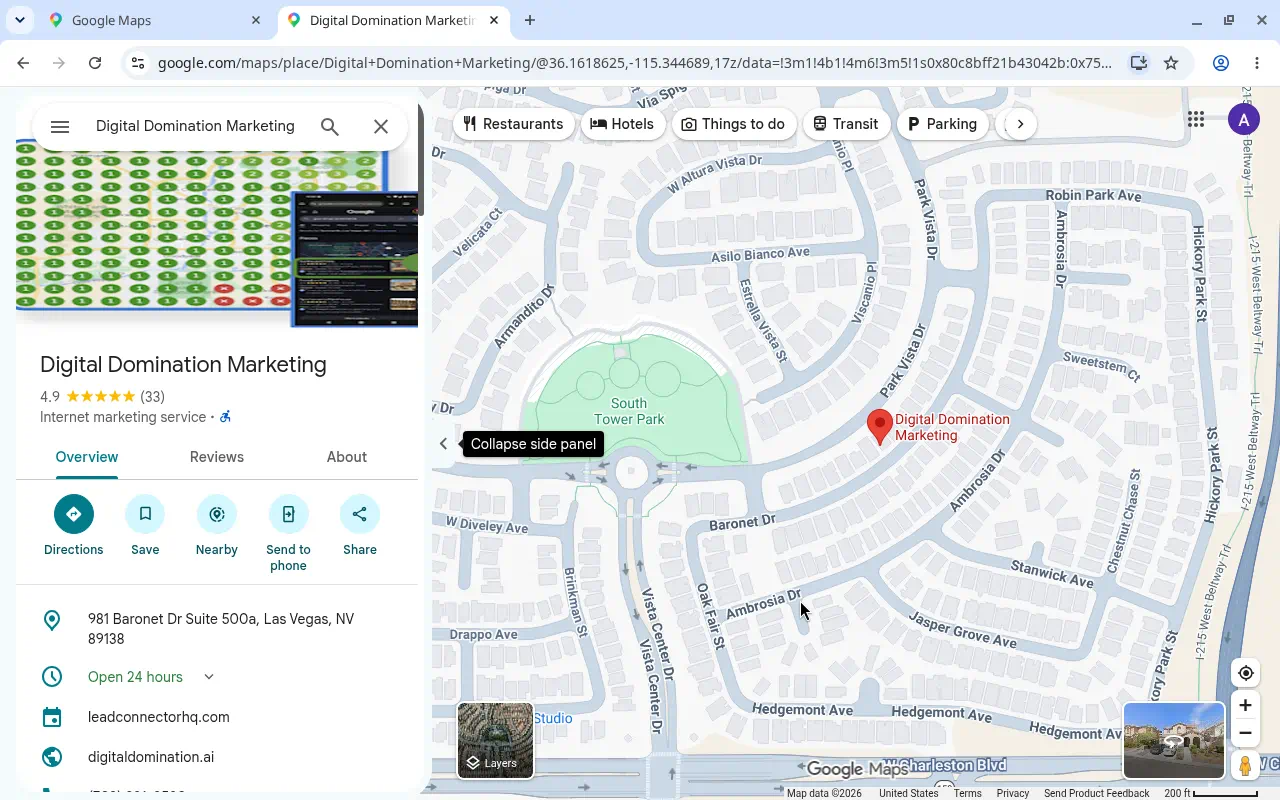Expand the Open 24 hours dropdown
This screenshot has height=800, width=1280.
[209, 677]
